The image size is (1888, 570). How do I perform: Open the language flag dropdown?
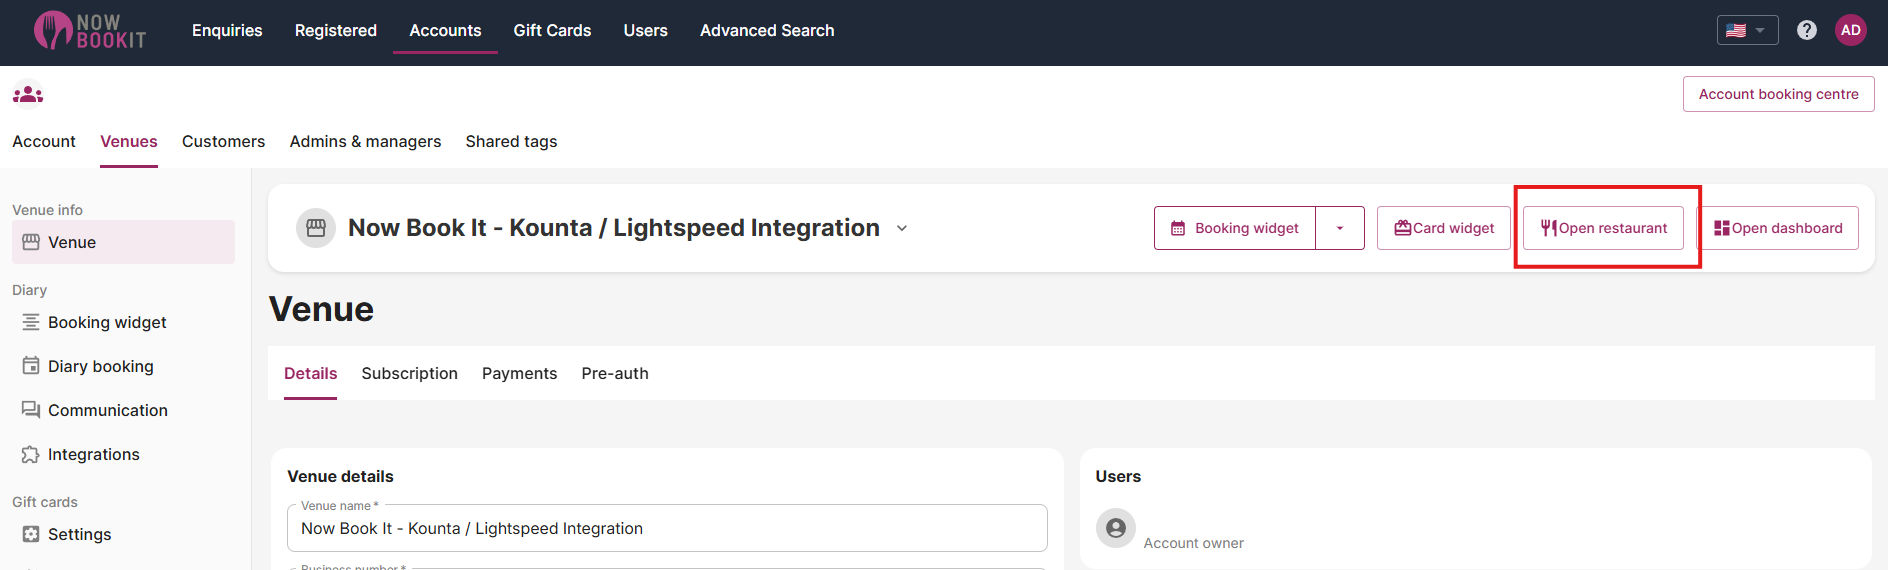[x=1746, y=30]
